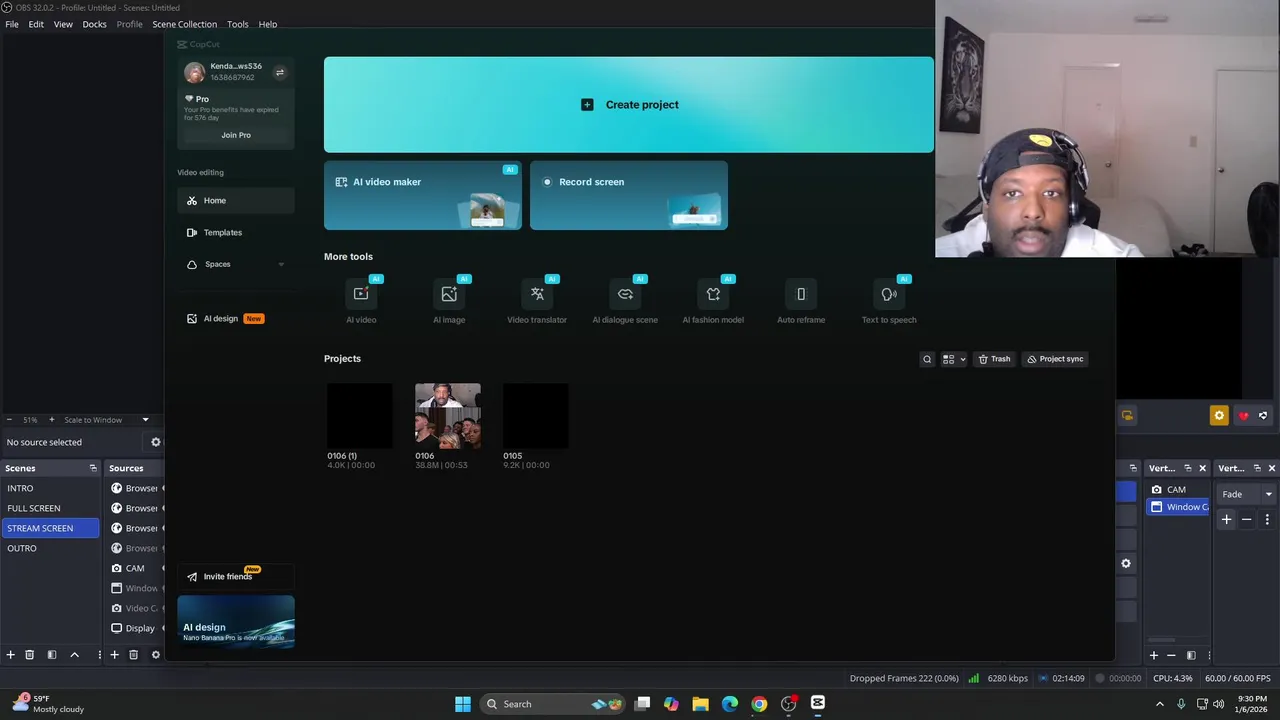Delete selected source with trash icon
Screen dimensions: 1280x720
point(133,655)
